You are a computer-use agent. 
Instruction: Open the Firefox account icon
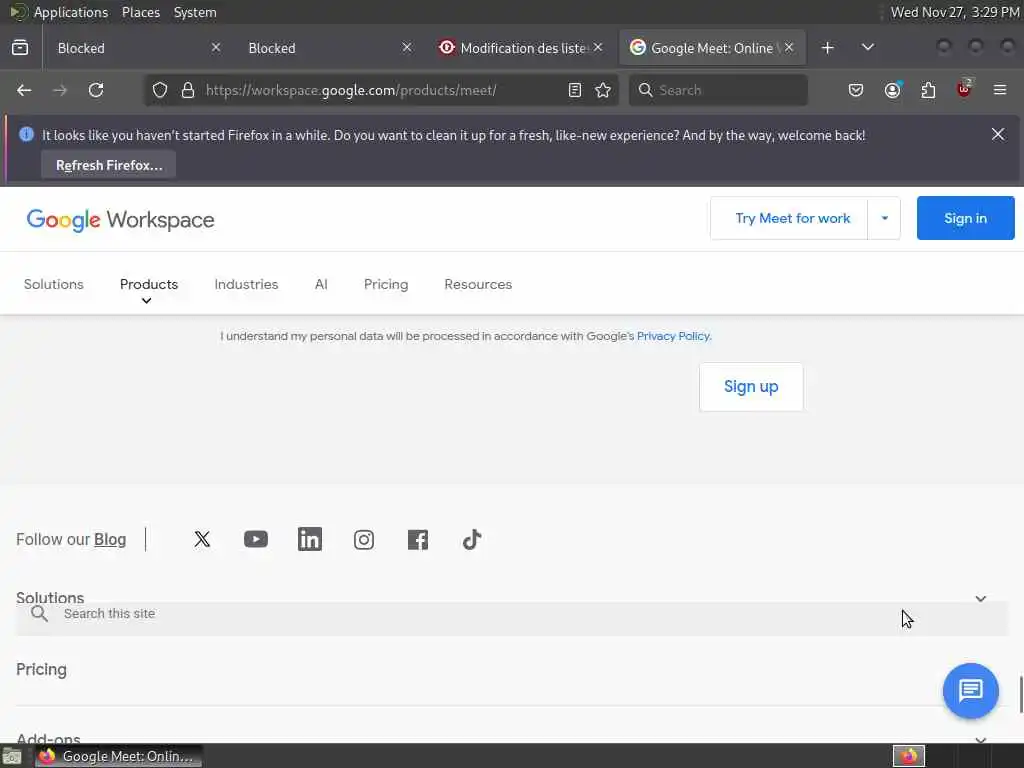point(892,90)
